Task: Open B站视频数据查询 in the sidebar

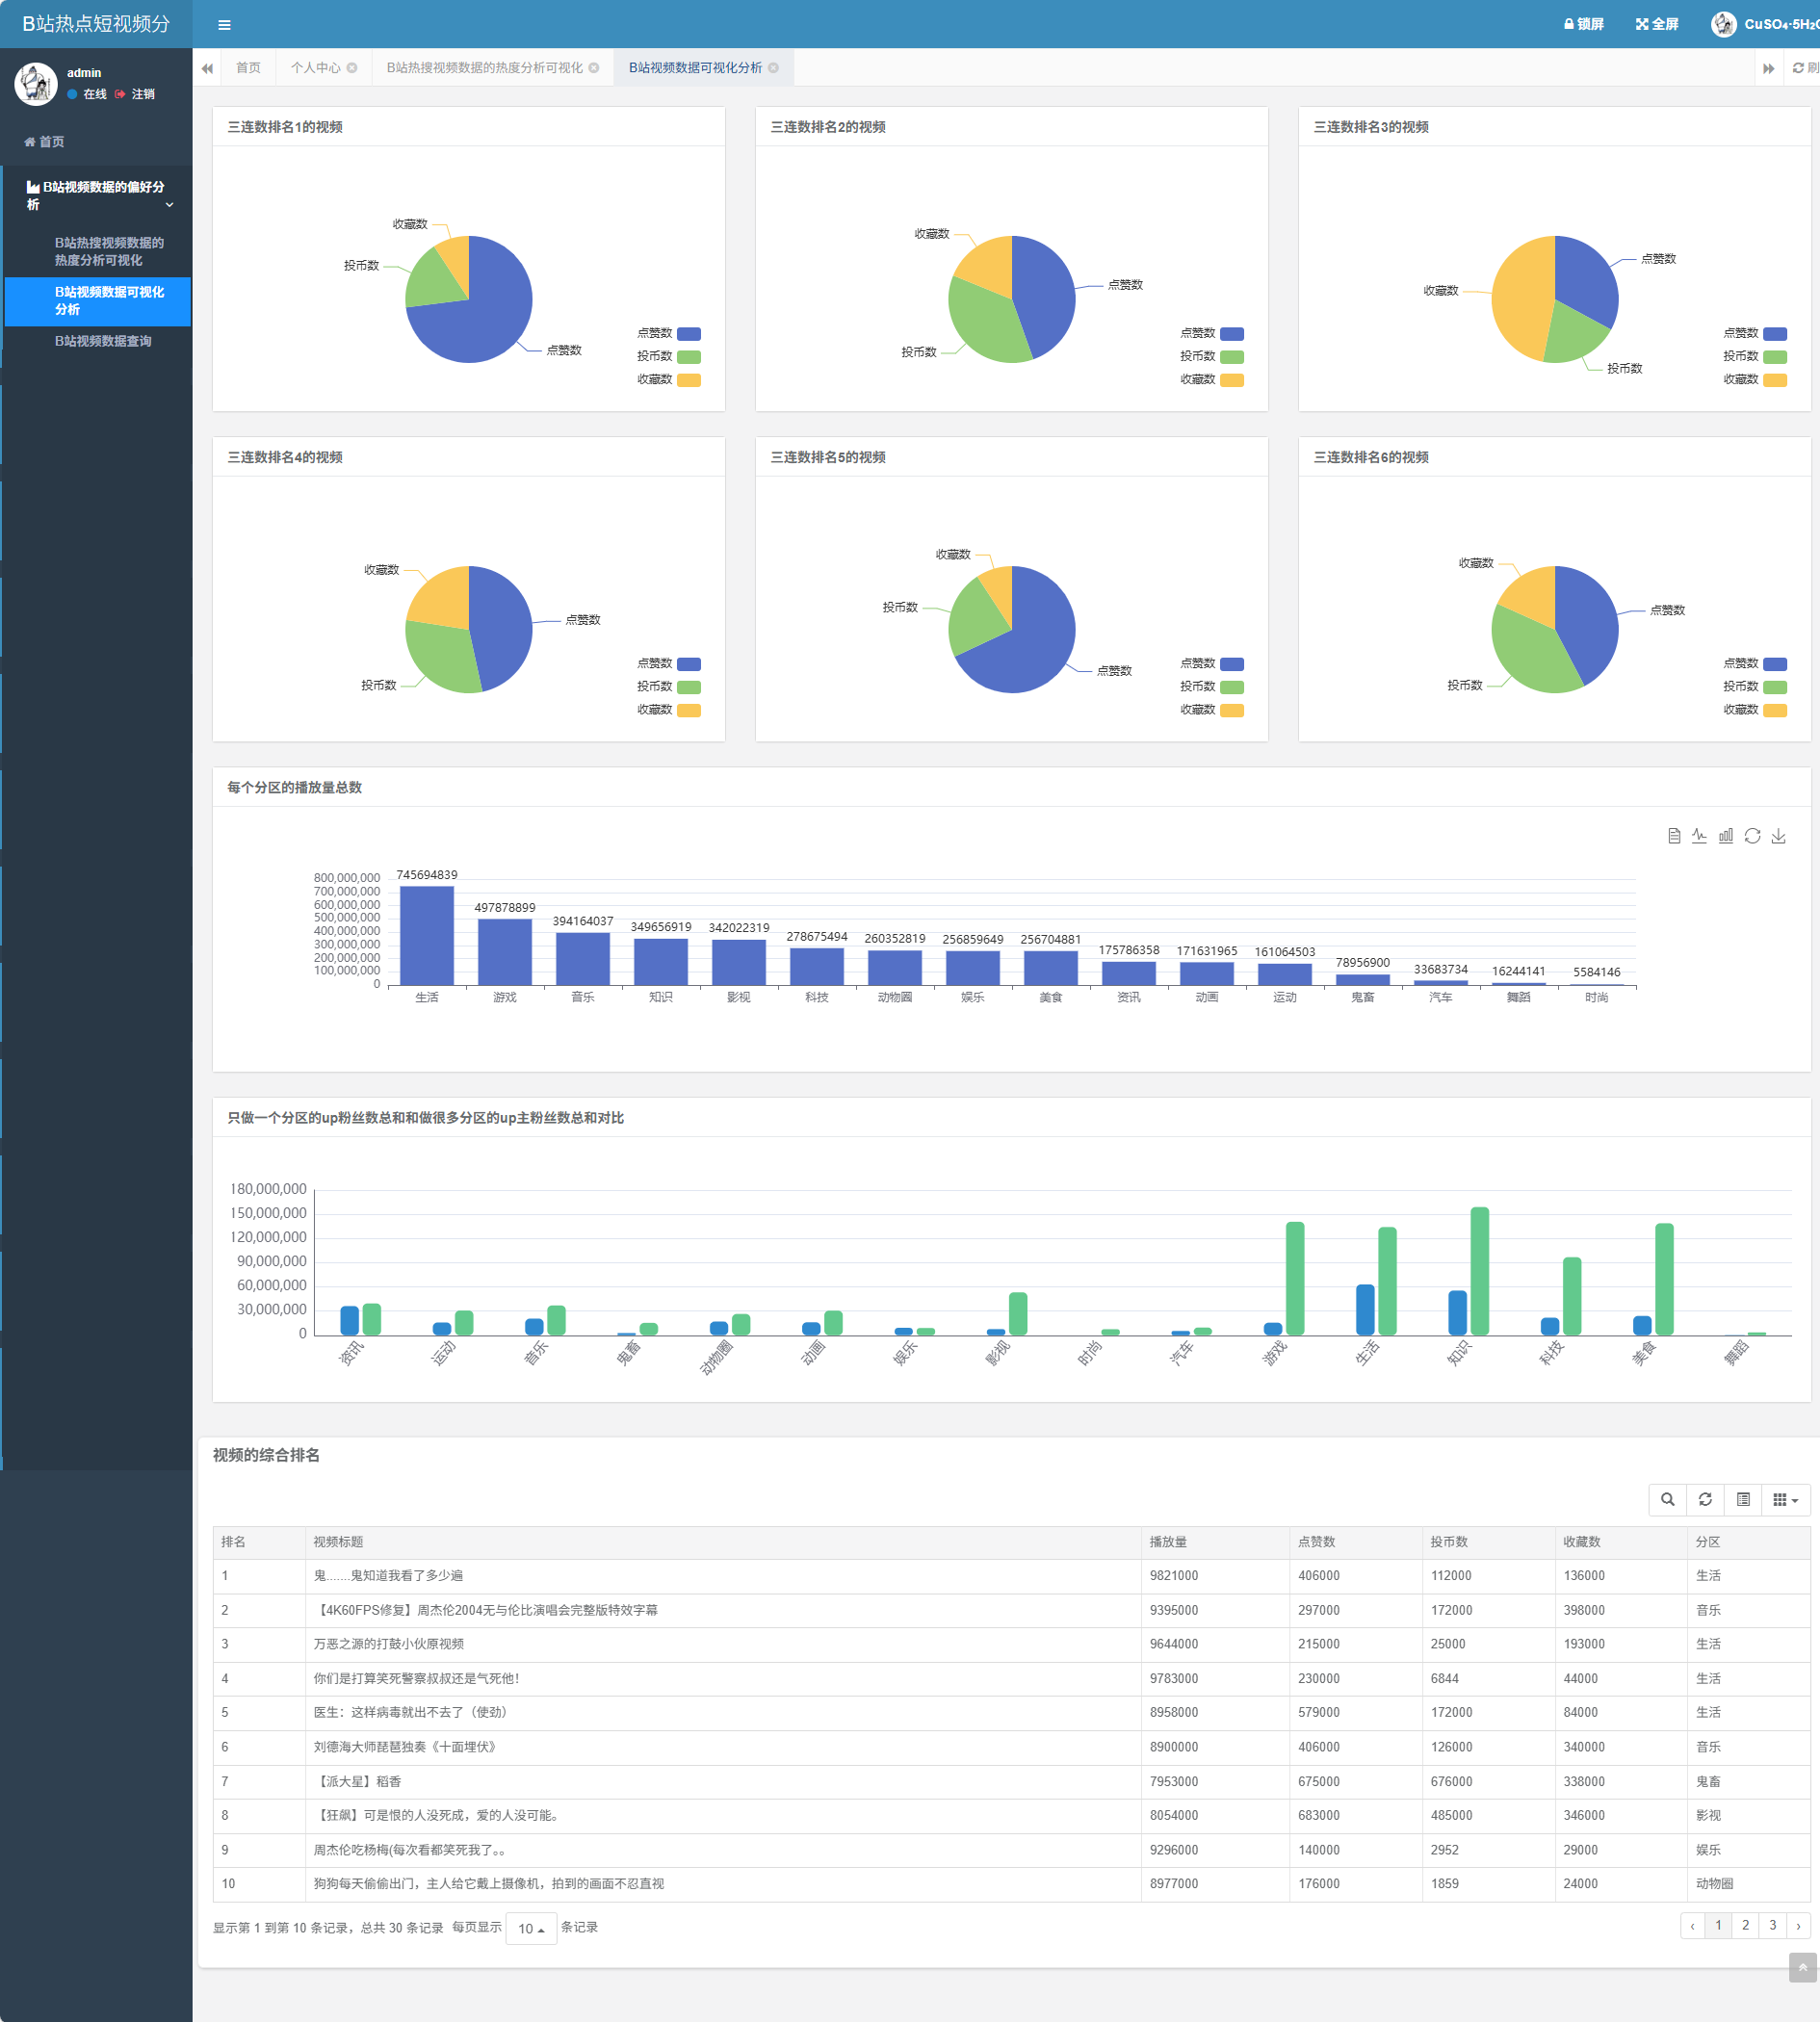Action: click(x=103, y=341)
